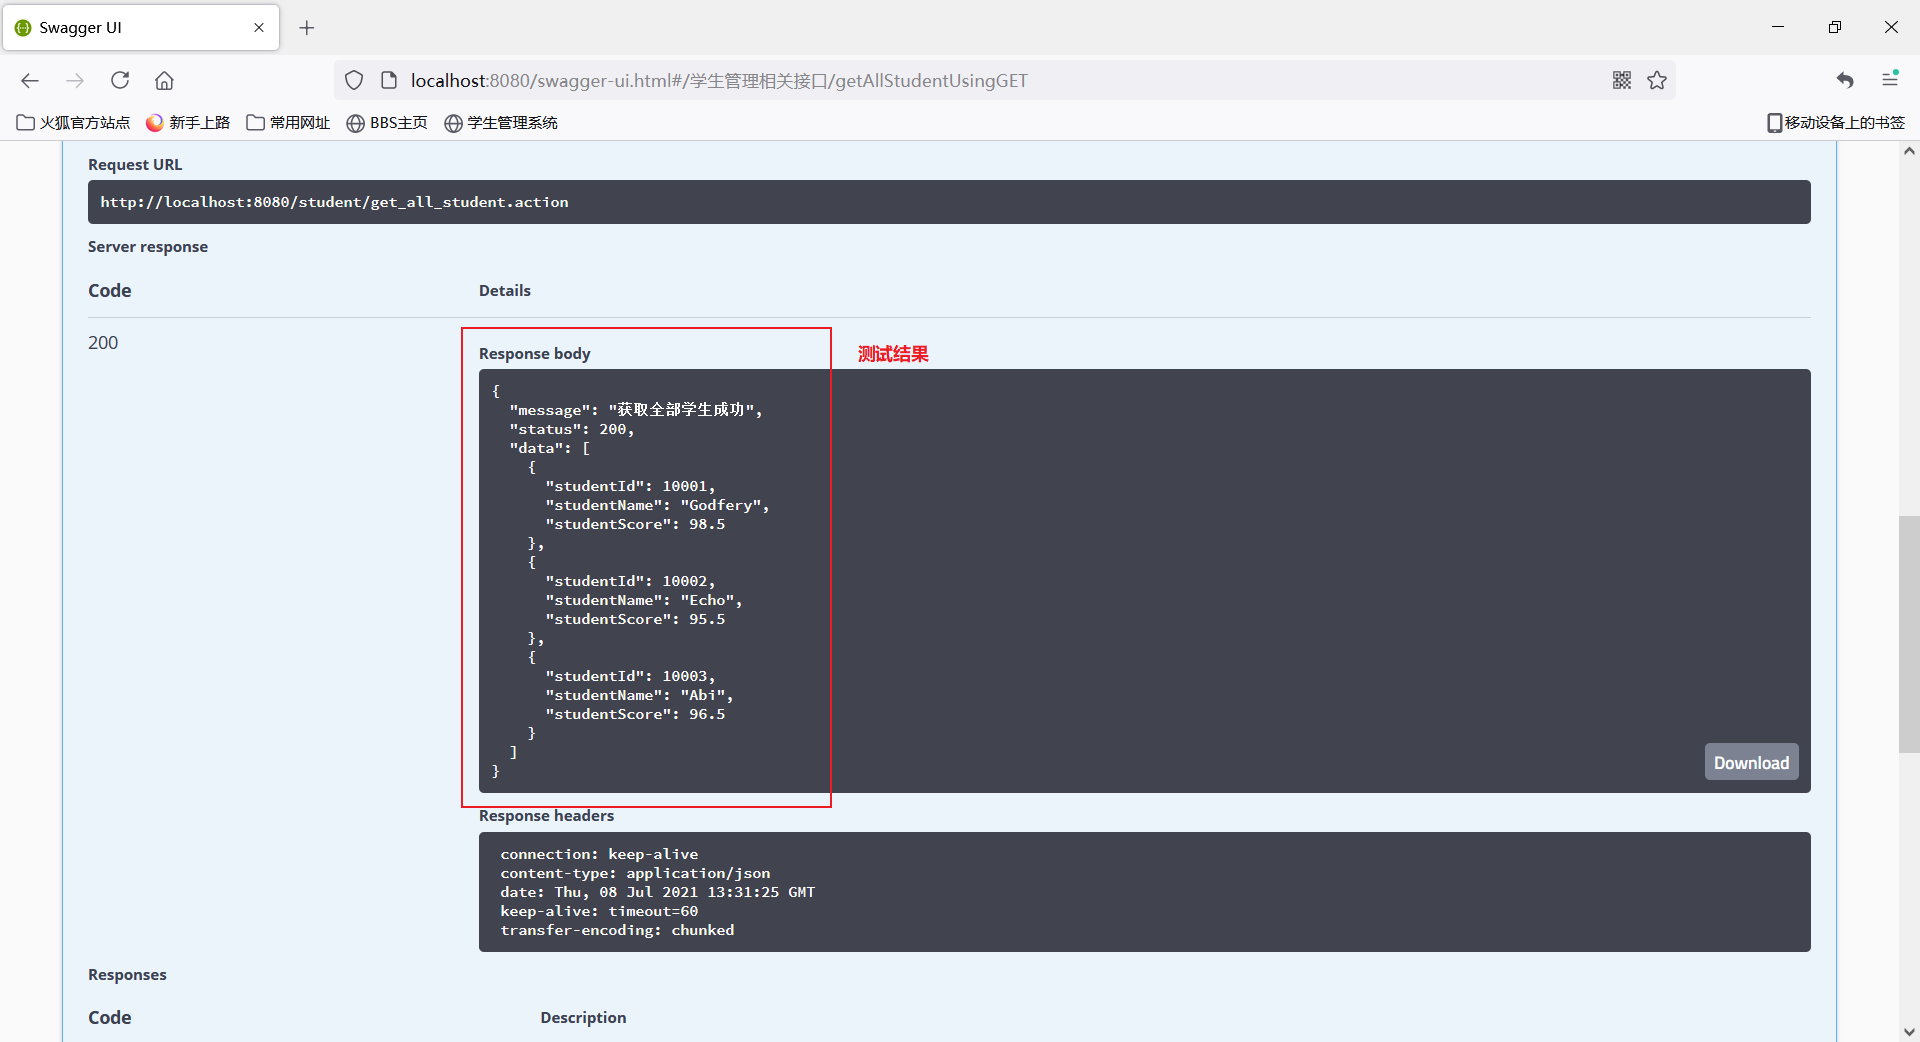Click the "studentName": "Godfery" line
This screenshot has height=1042, width=1920.
pos(657,506)
